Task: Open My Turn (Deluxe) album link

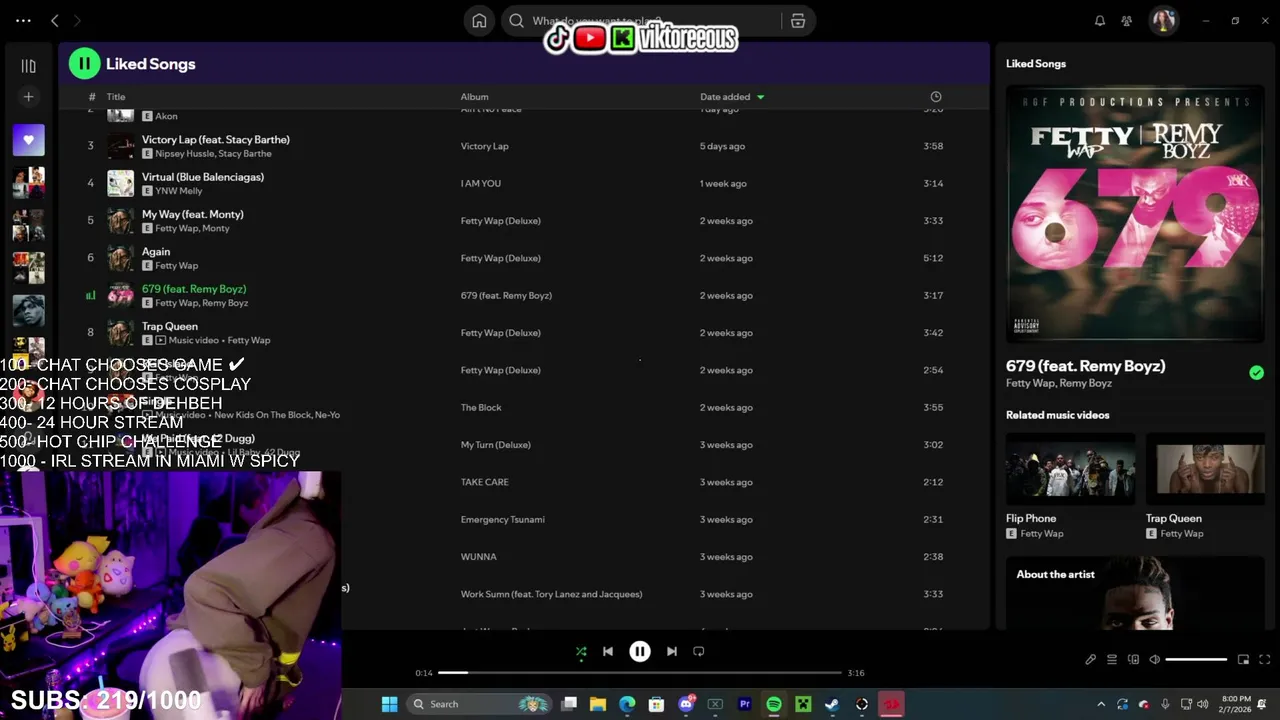Action: coord(495,445)
